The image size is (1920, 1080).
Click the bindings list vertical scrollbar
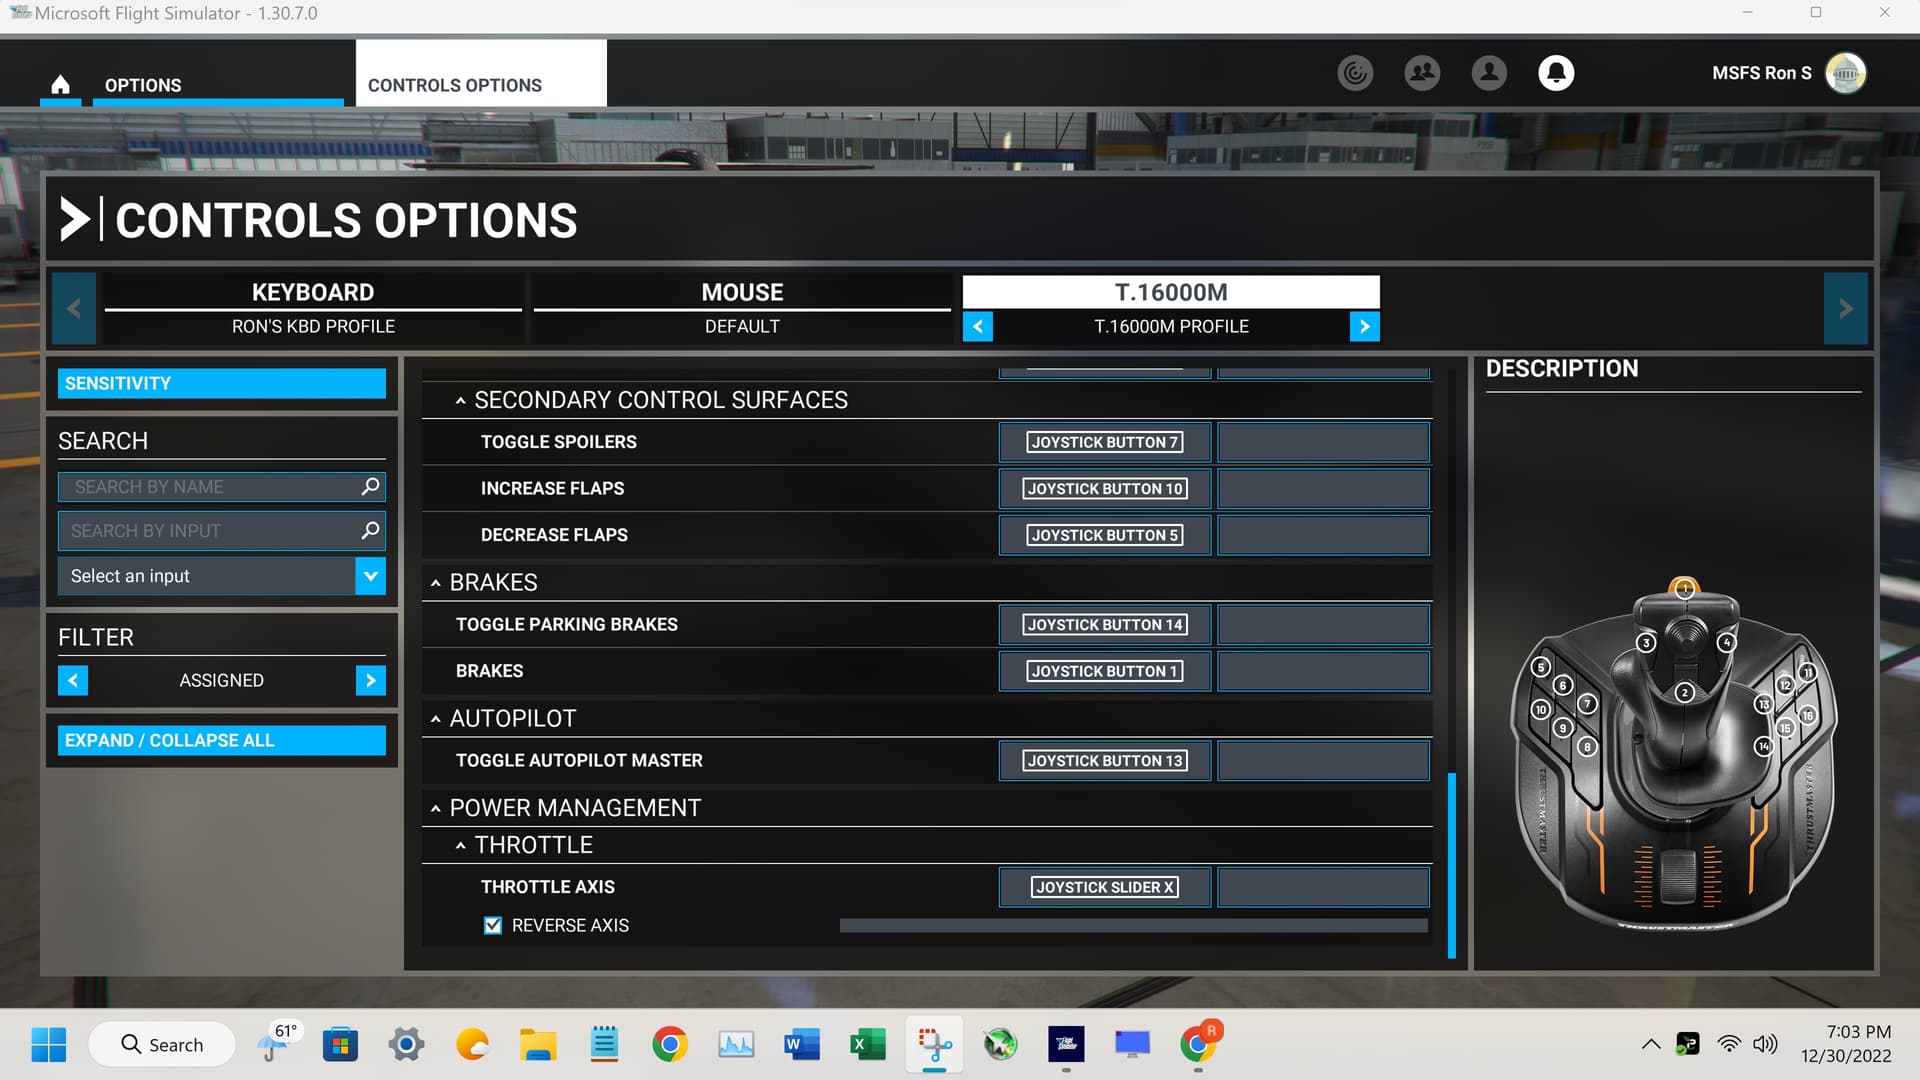1451,865
